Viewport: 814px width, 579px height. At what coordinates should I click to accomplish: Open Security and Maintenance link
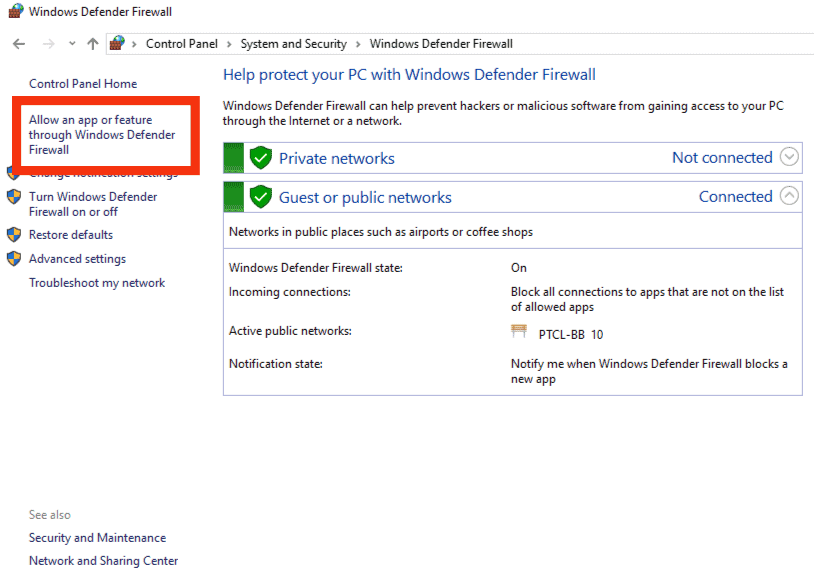98,537
